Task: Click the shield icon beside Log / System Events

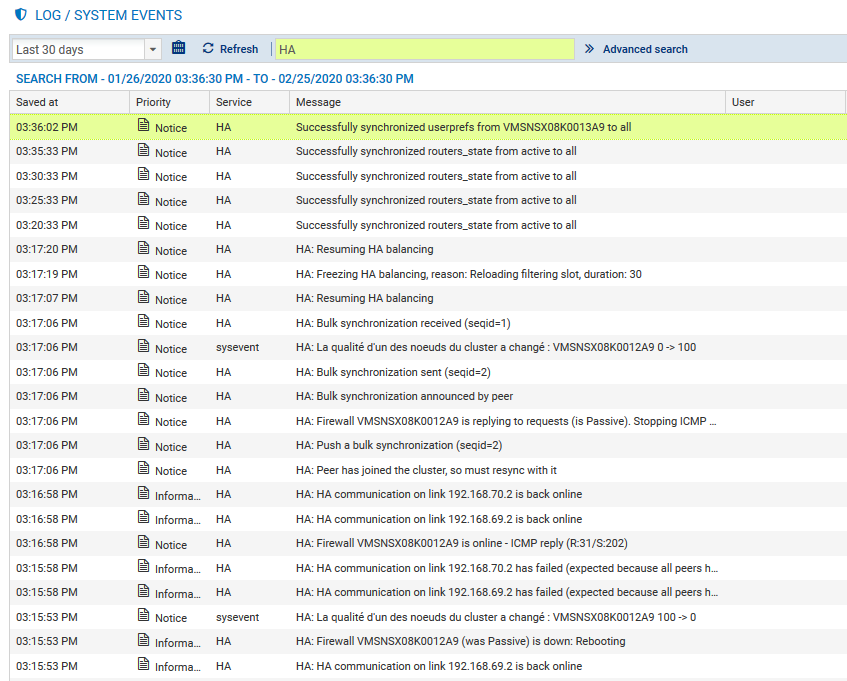Action: [21, 15]
